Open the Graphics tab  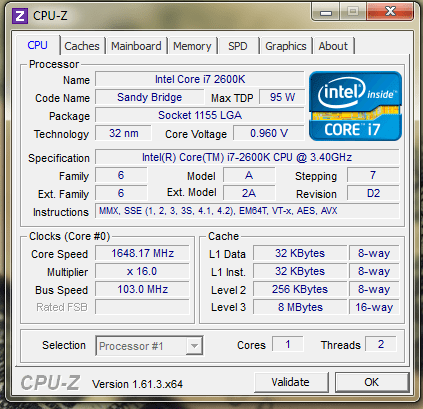click(286, 46)
